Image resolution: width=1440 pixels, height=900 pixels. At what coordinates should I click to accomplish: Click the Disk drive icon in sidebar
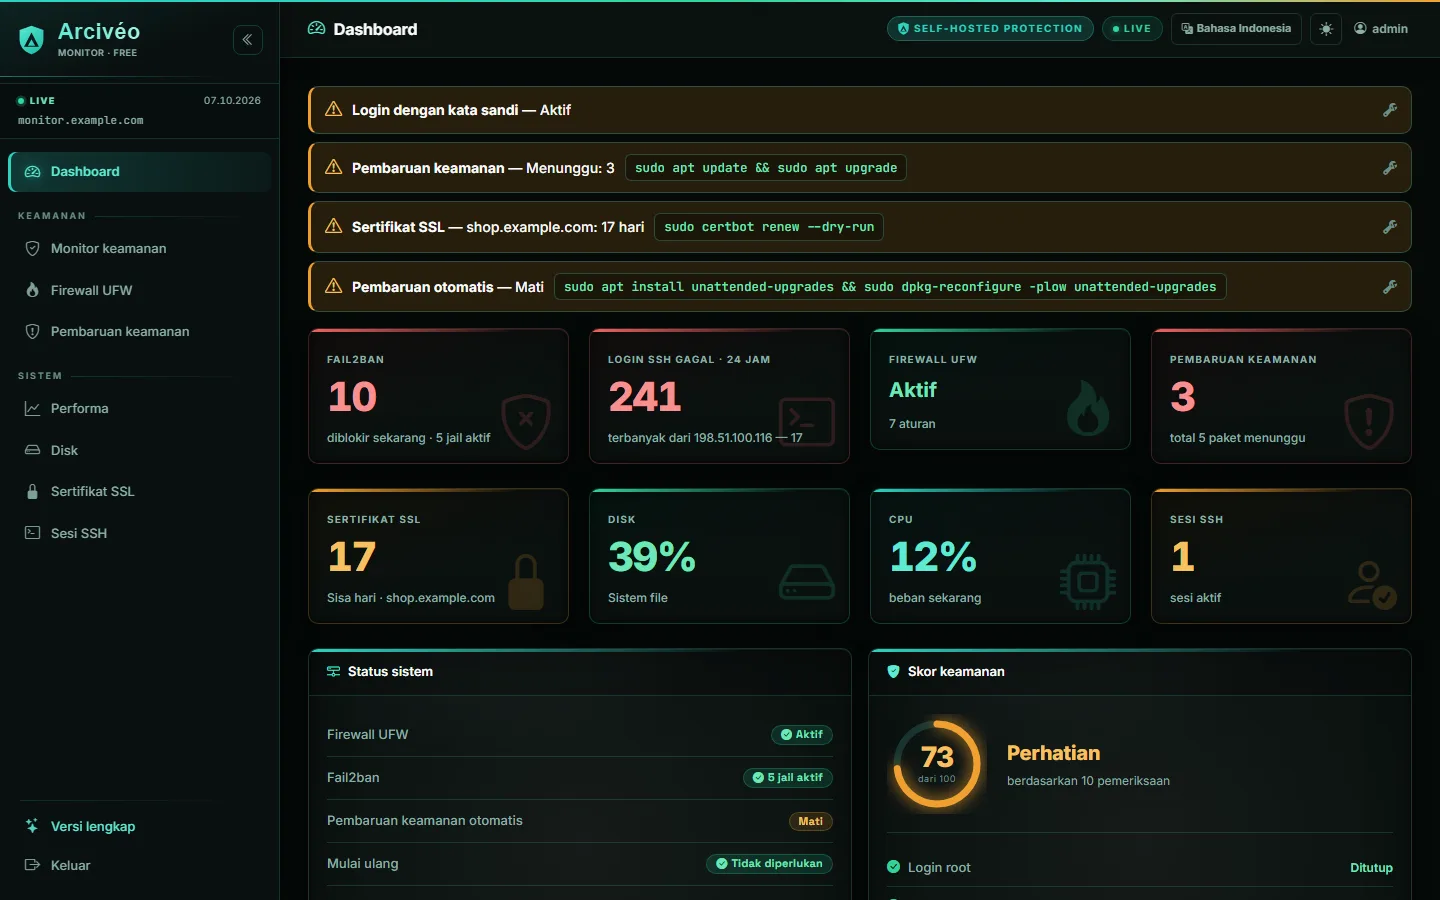point(32,450)
